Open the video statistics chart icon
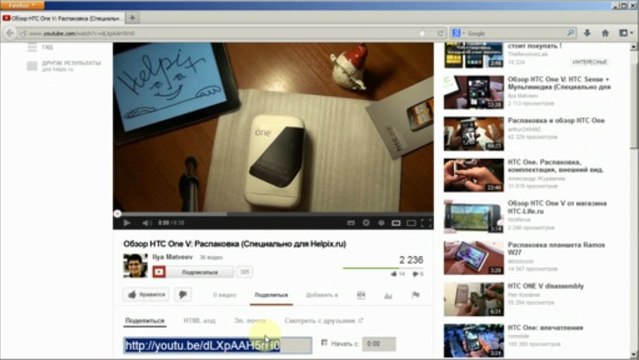The height and width of the screenshot is (360, 639). point(388,295)
